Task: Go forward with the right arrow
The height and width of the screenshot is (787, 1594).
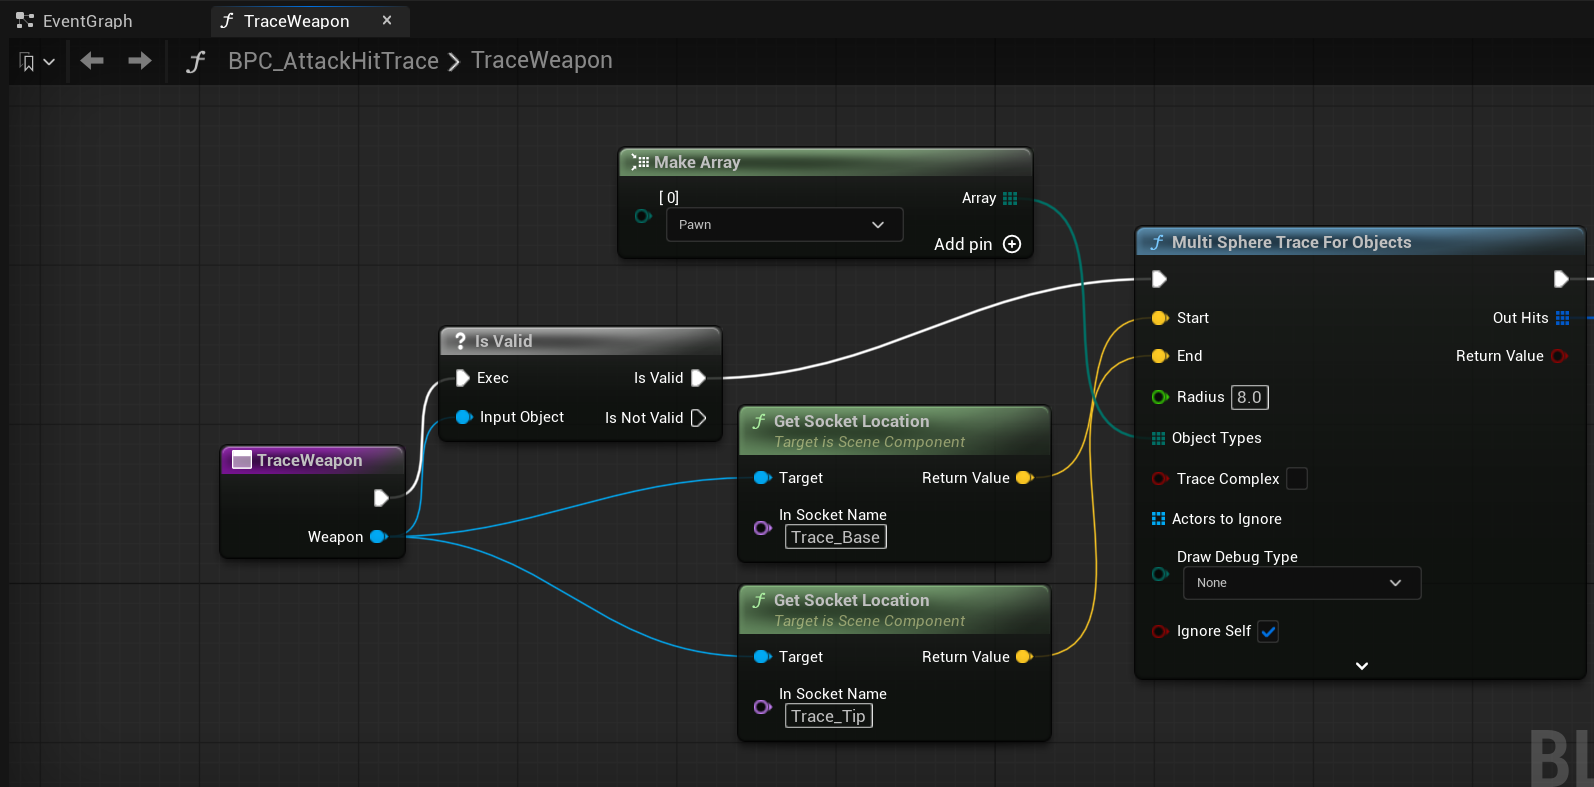Action: pos(140,61)
